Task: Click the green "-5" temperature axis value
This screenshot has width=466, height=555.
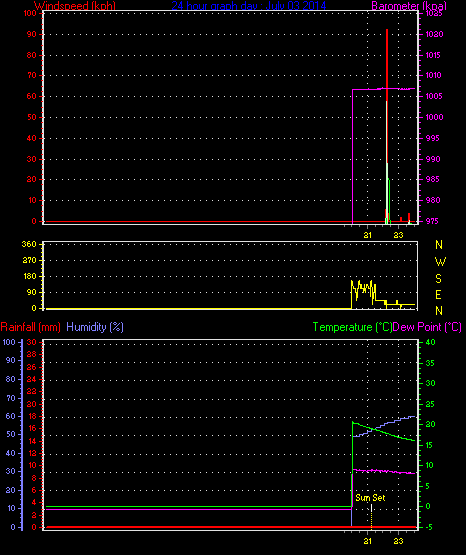Action: pyautogui.click(x=429, y=527)
